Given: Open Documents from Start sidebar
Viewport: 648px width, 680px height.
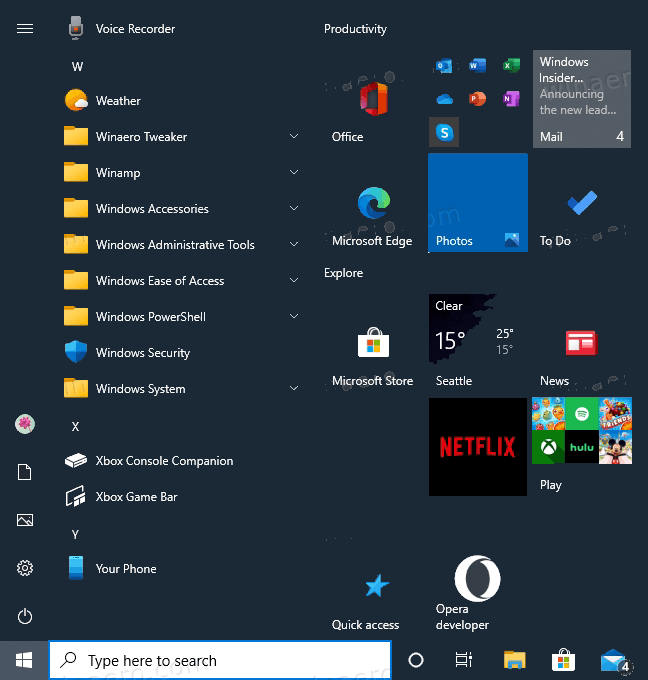Looking at the screenshot, I should [25, 472].
